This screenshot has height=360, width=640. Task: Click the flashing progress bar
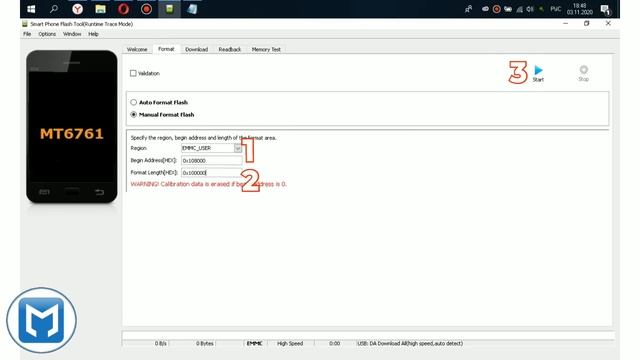(x=368, y=336)
